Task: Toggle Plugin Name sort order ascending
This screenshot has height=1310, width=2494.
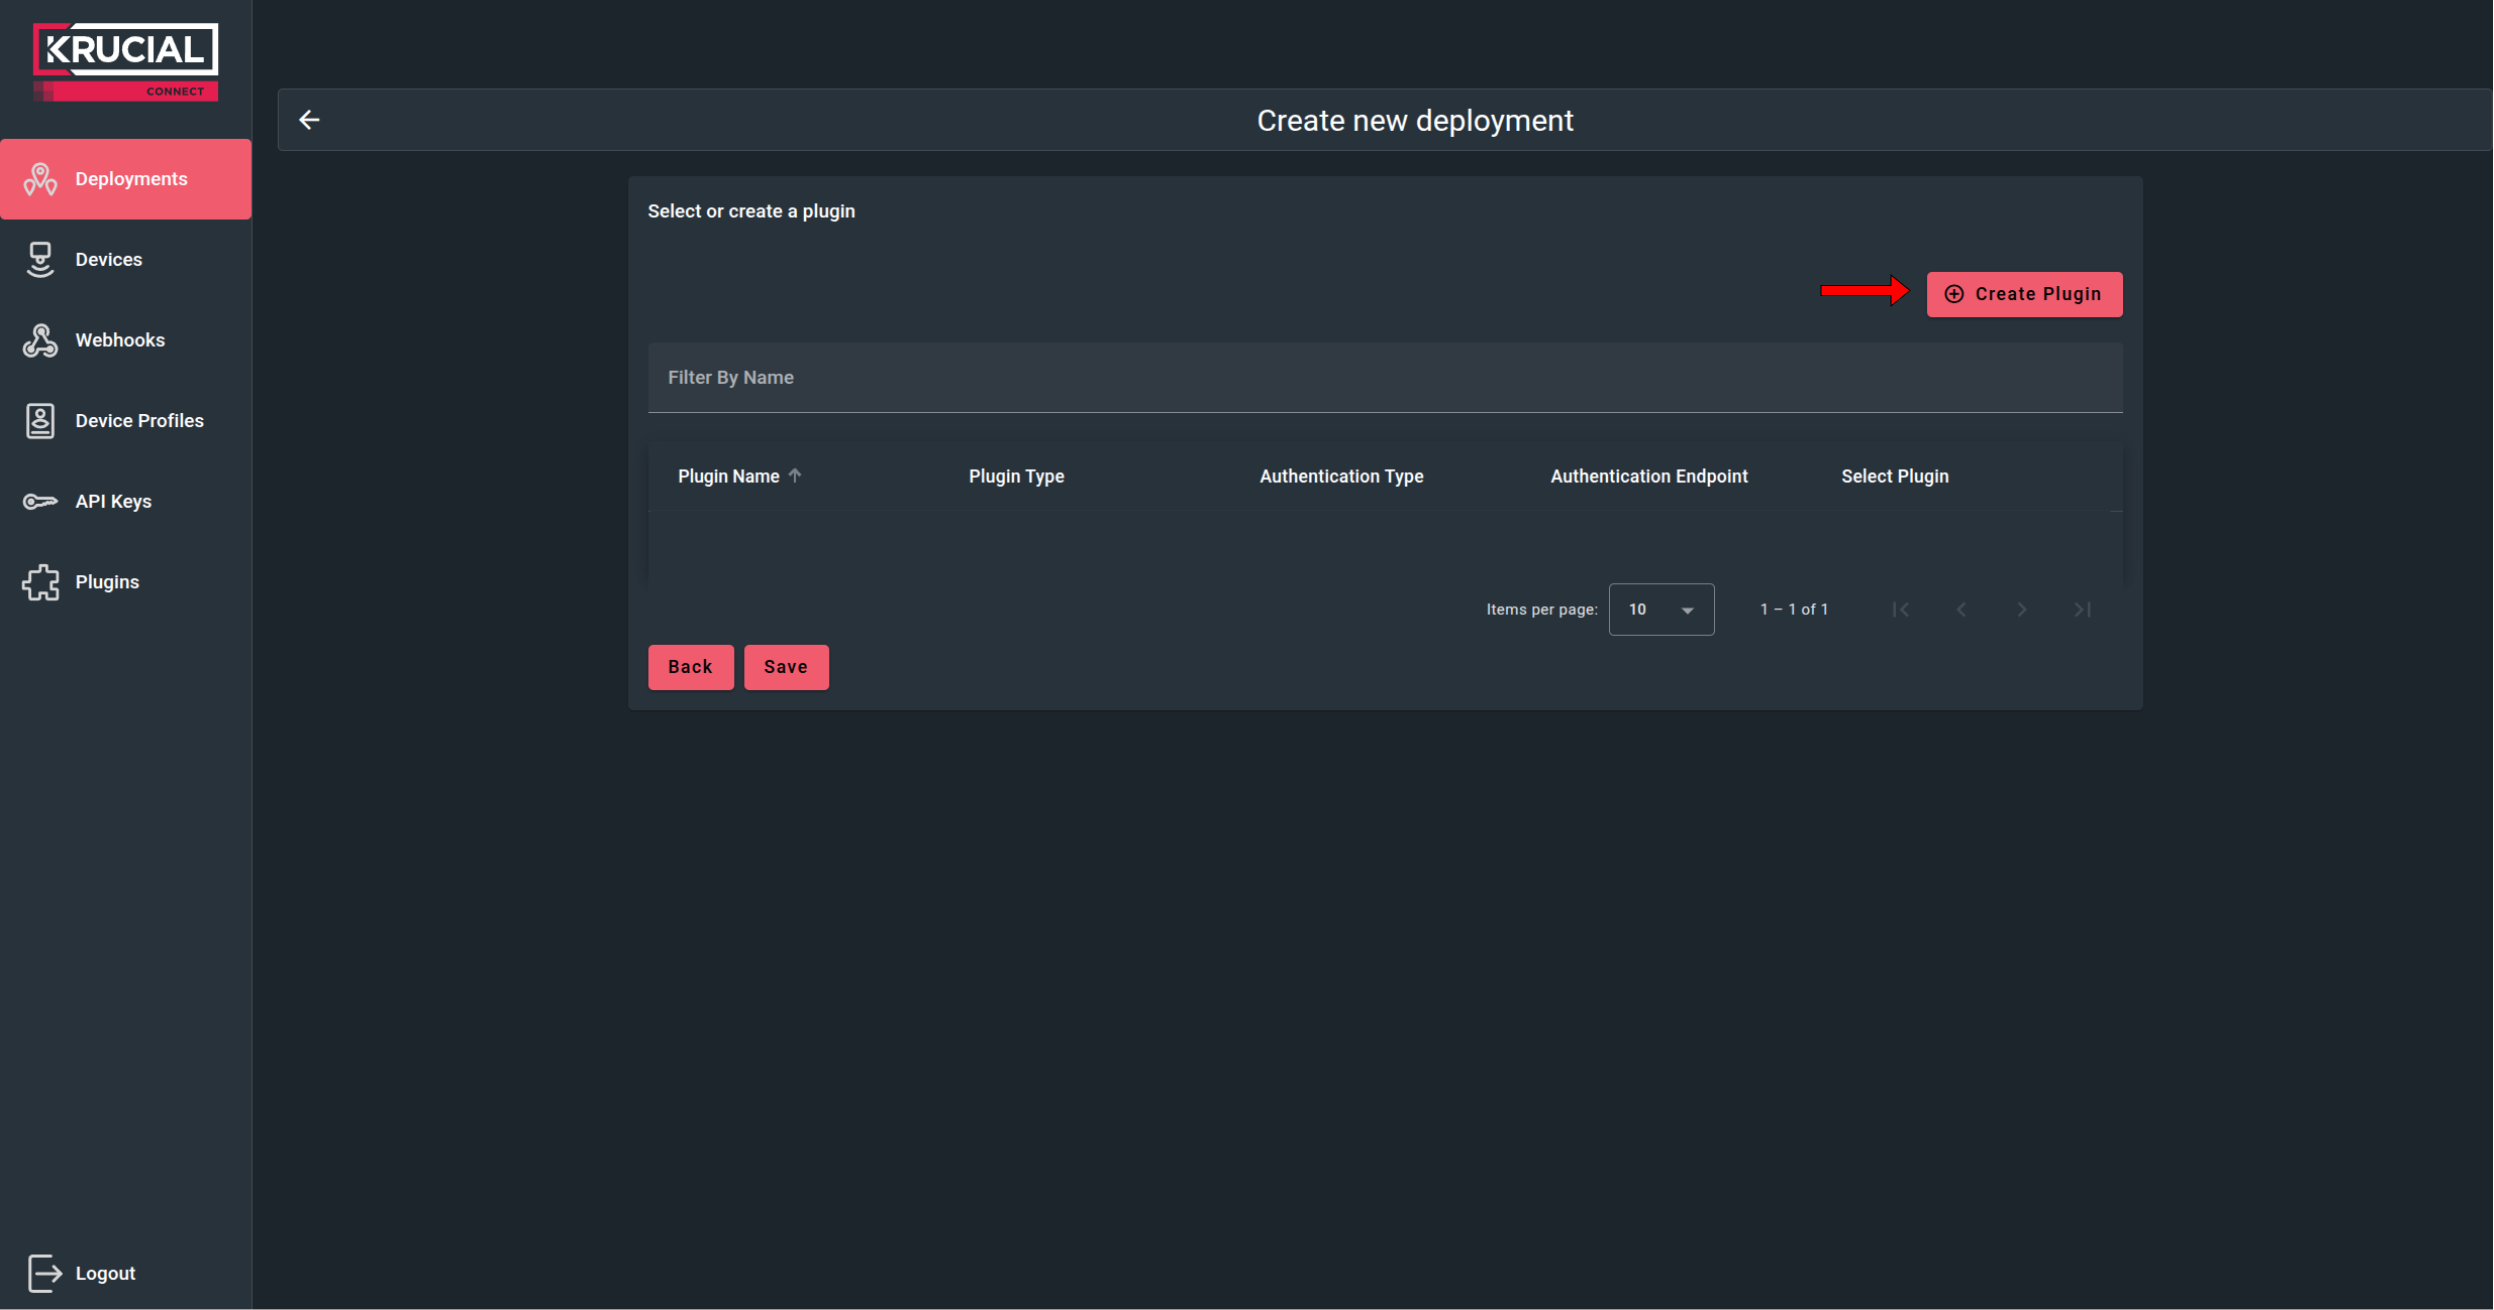Action: point(795,475)
